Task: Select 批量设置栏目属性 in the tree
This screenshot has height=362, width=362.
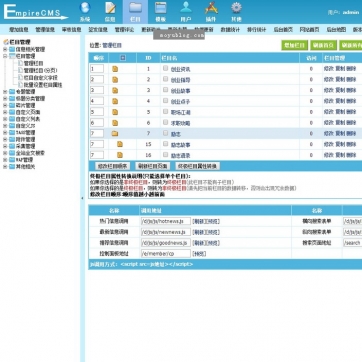Action: point(43,85)
